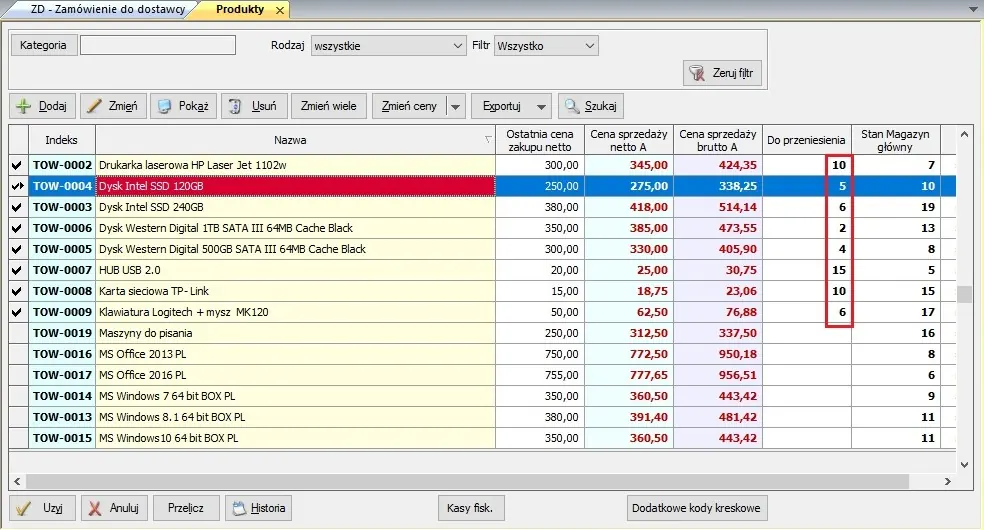This screenshot has width=984, height=530.
Task: Click the checkmark icon on Użyj
Action: point(23,508)
